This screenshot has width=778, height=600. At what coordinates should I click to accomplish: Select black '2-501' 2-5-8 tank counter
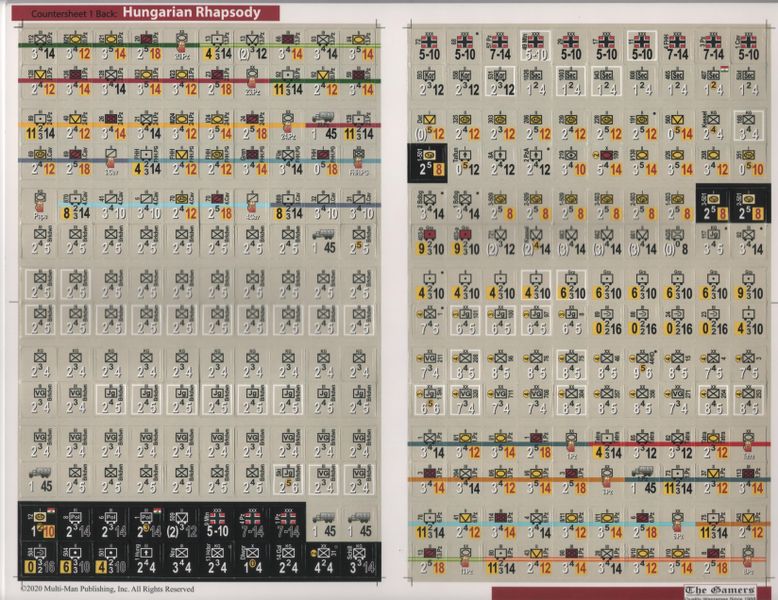tap(749, 204)
